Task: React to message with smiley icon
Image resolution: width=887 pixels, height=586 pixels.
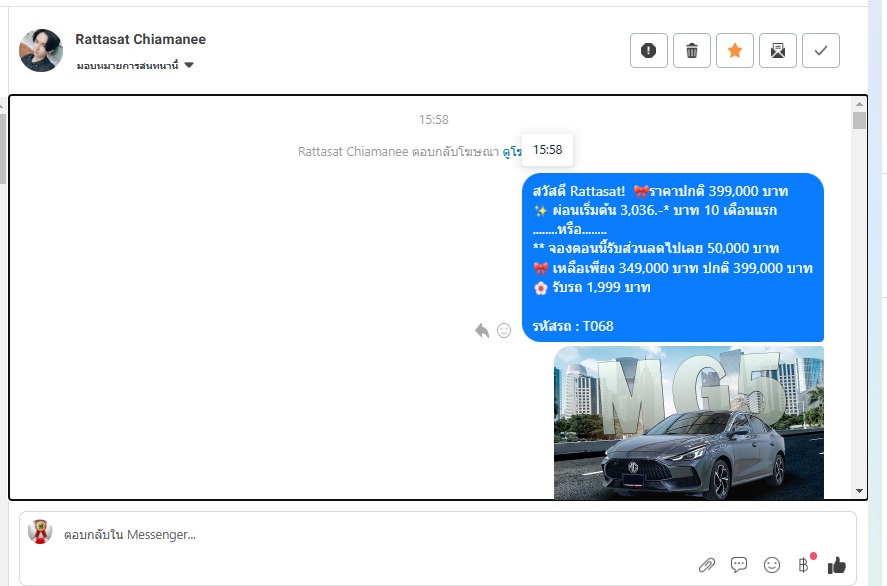Action: point(503,330)
